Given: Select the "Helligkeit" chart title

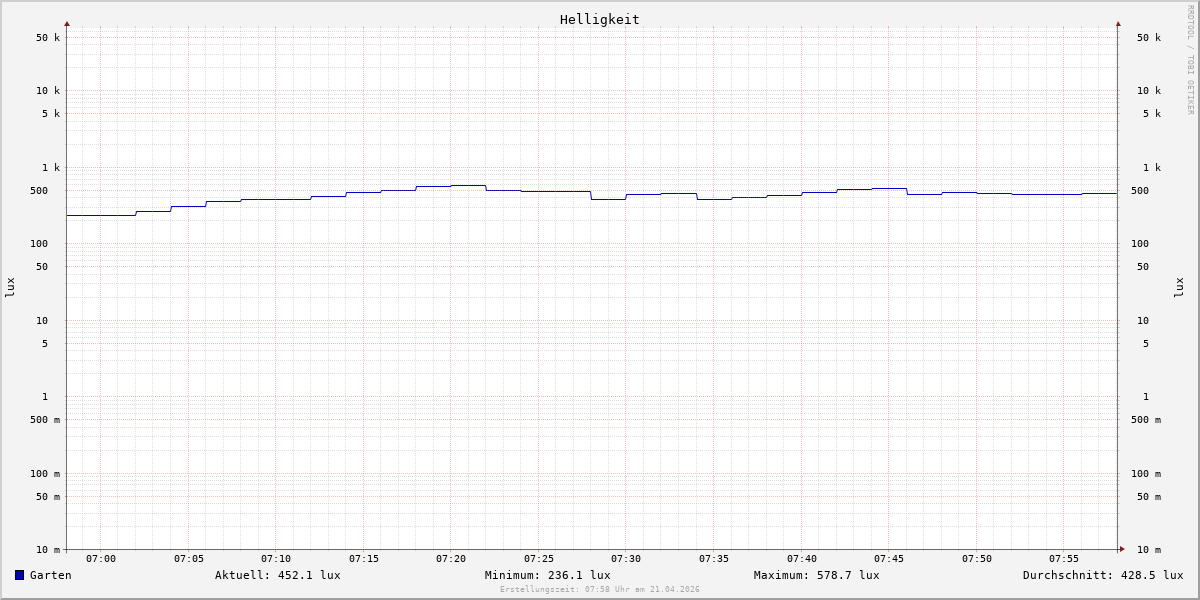Looking at the screenshot, I should 599,19.
